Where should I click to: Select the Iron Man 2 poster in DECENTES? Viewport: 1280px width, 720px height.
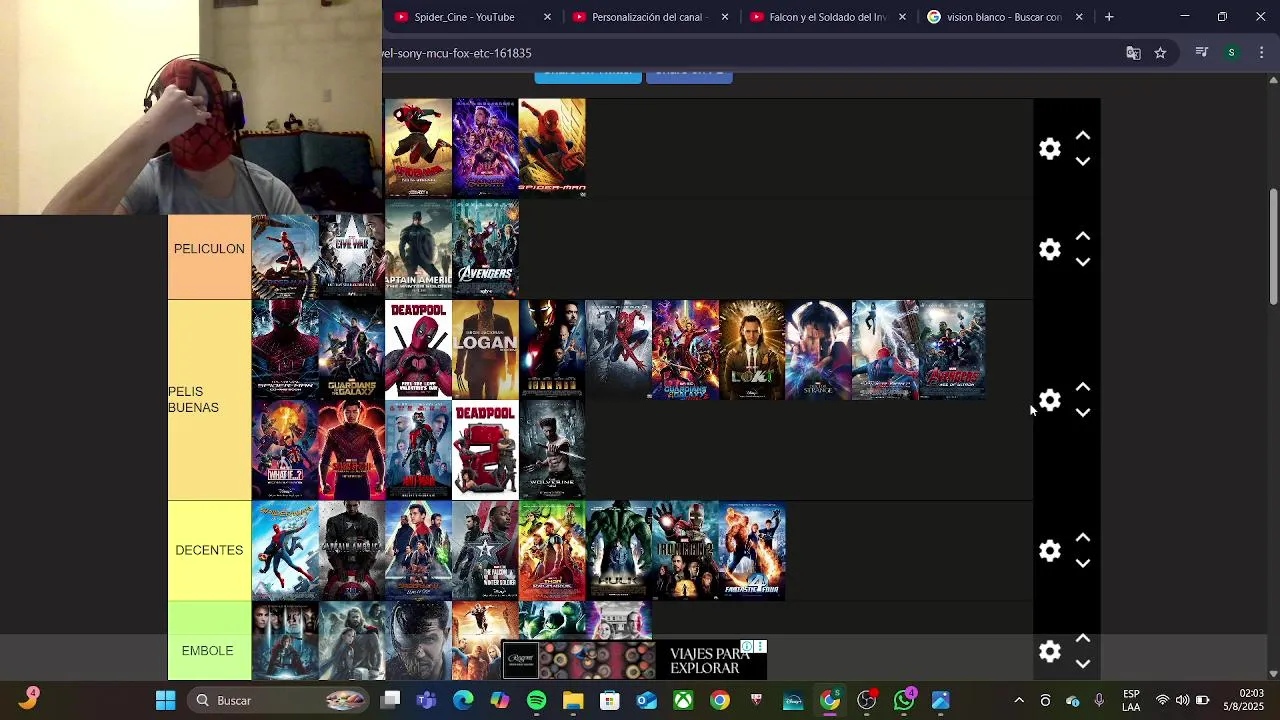(x=685, y=550)
